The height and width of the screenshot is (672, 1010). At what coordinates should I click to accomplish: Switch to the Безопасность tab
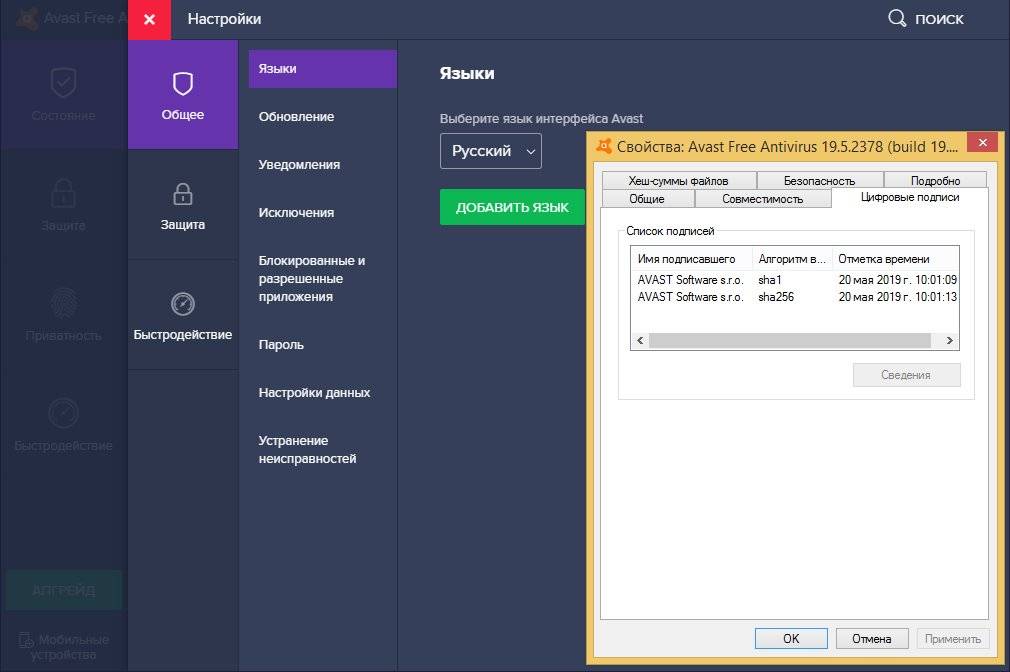pos(819,180)
